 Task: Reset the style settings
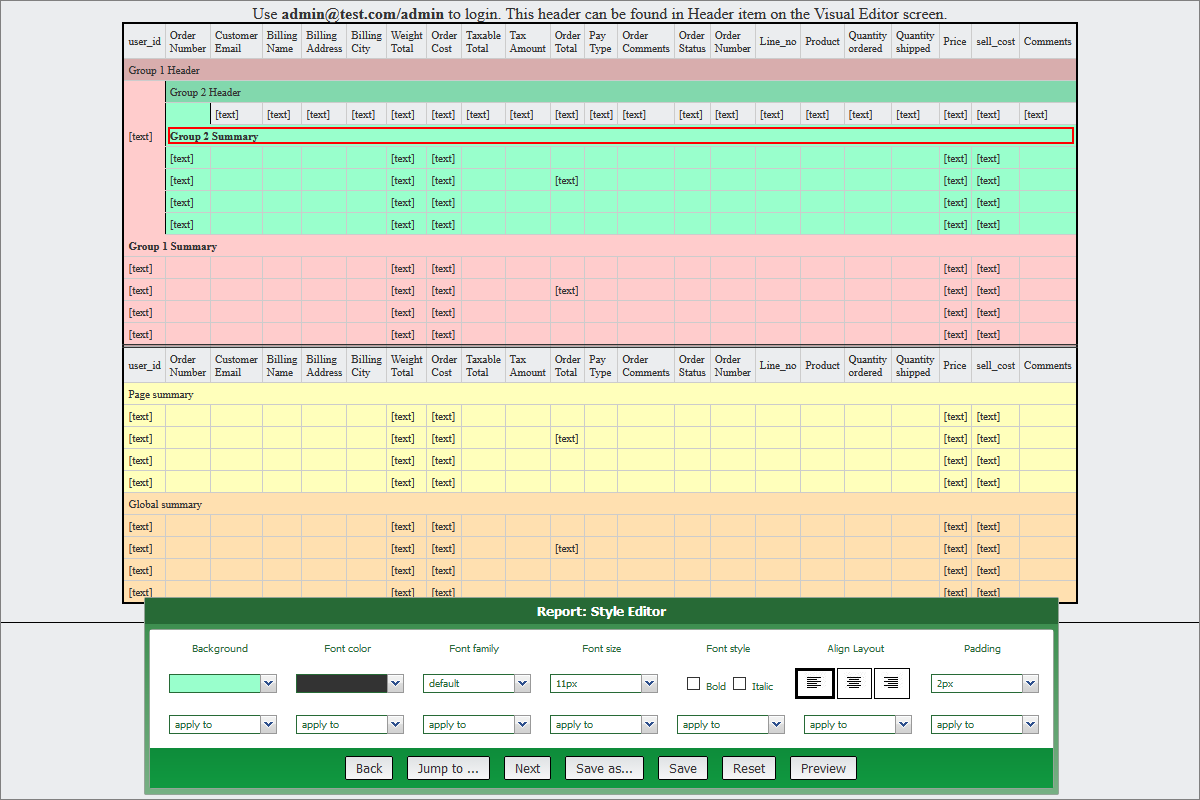pyautogui.click(x=748, y=768)
